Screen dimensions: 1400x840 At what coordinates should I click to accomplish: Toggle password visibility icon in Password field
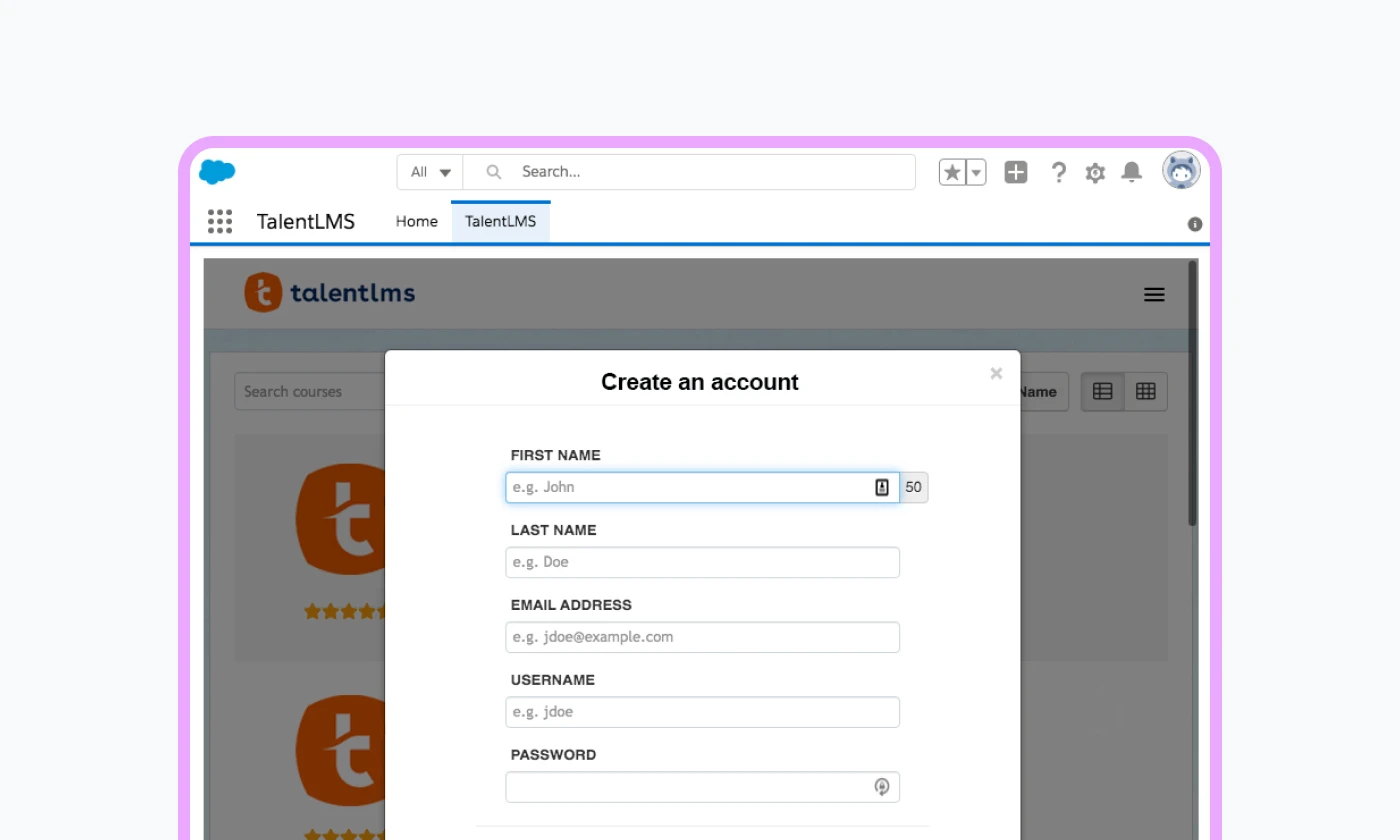click(x=882, y=787)
